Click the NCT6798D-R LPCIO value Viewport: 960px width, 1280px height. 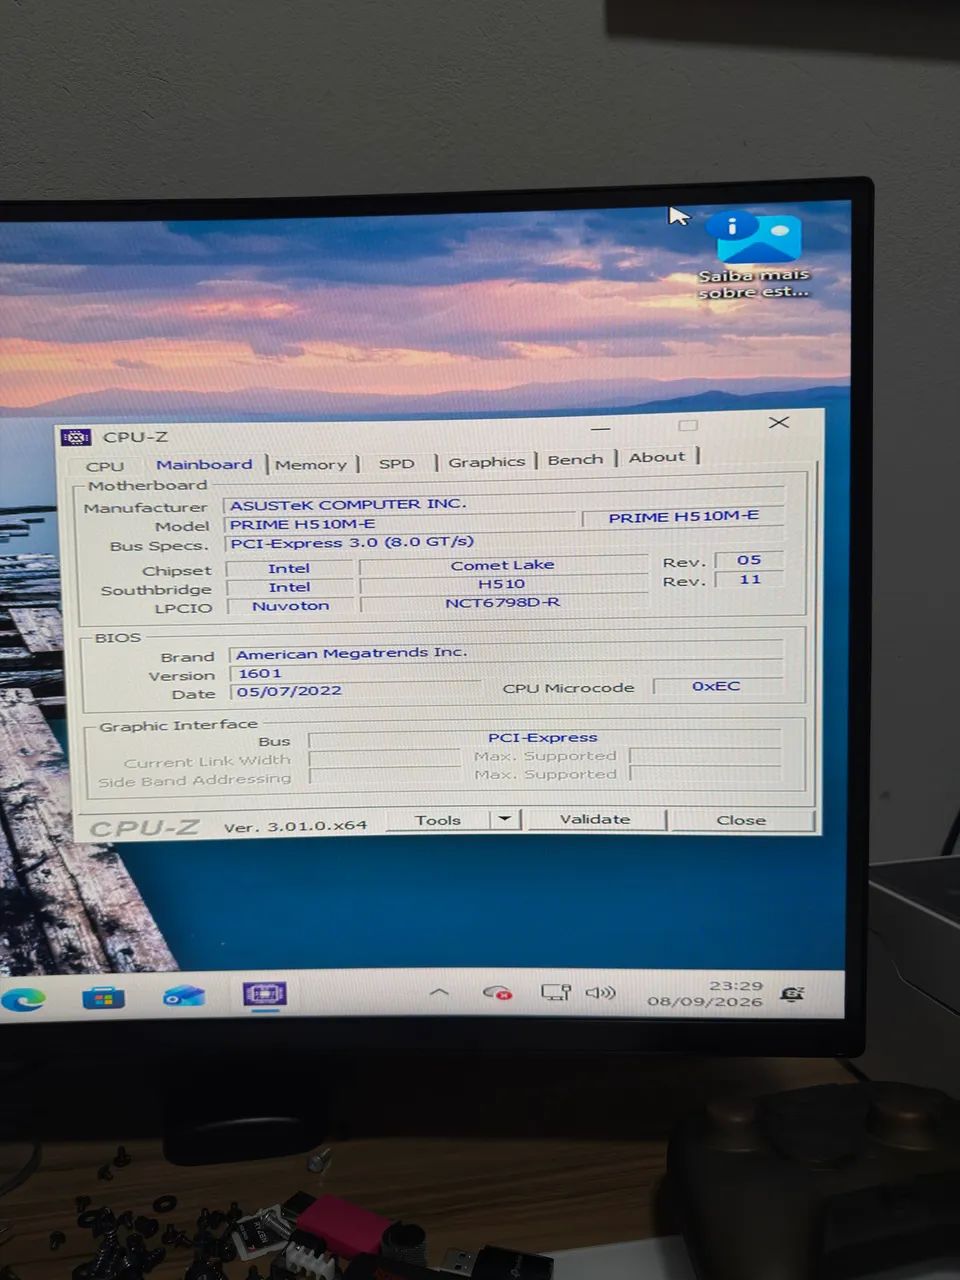click(502, 603)
